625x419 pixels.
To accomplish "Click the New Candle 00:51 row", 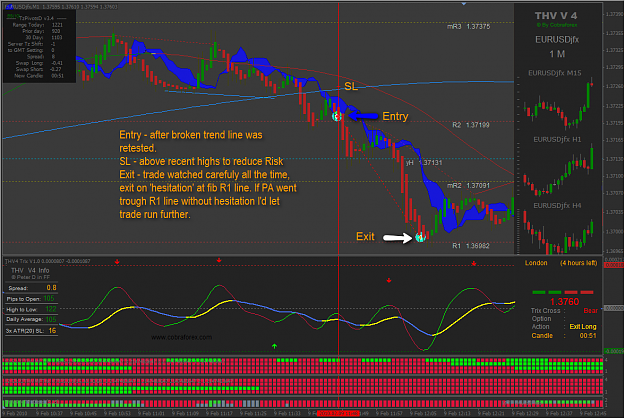I will (x=39, y=76).
